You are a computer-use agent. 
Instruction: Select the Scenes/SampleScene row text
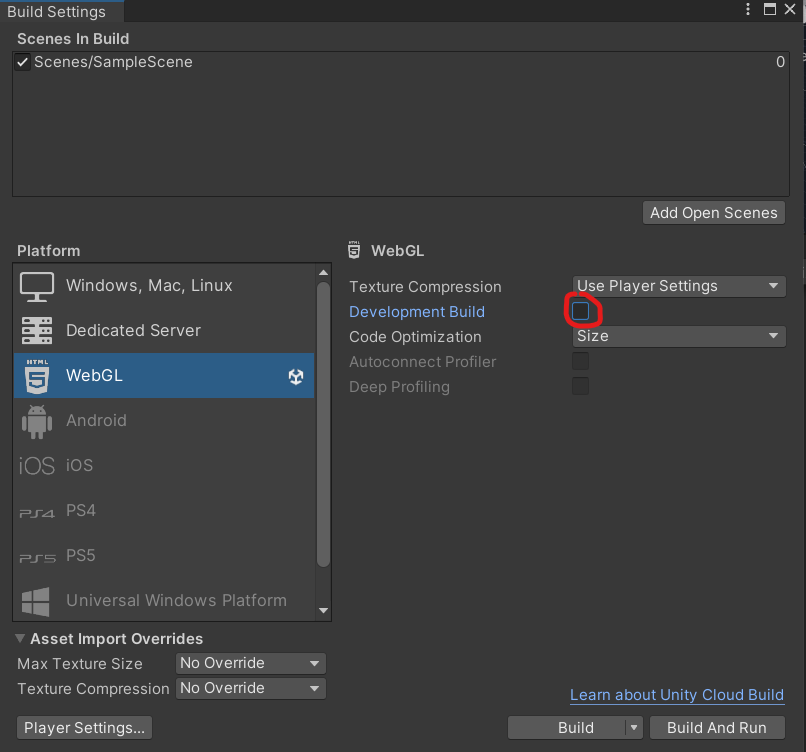point(113,62)
